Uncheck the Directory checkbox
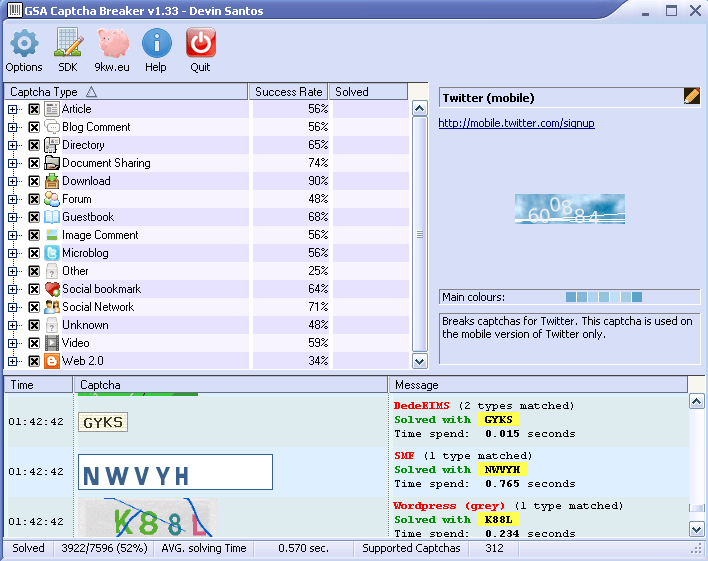 (34, 145)
